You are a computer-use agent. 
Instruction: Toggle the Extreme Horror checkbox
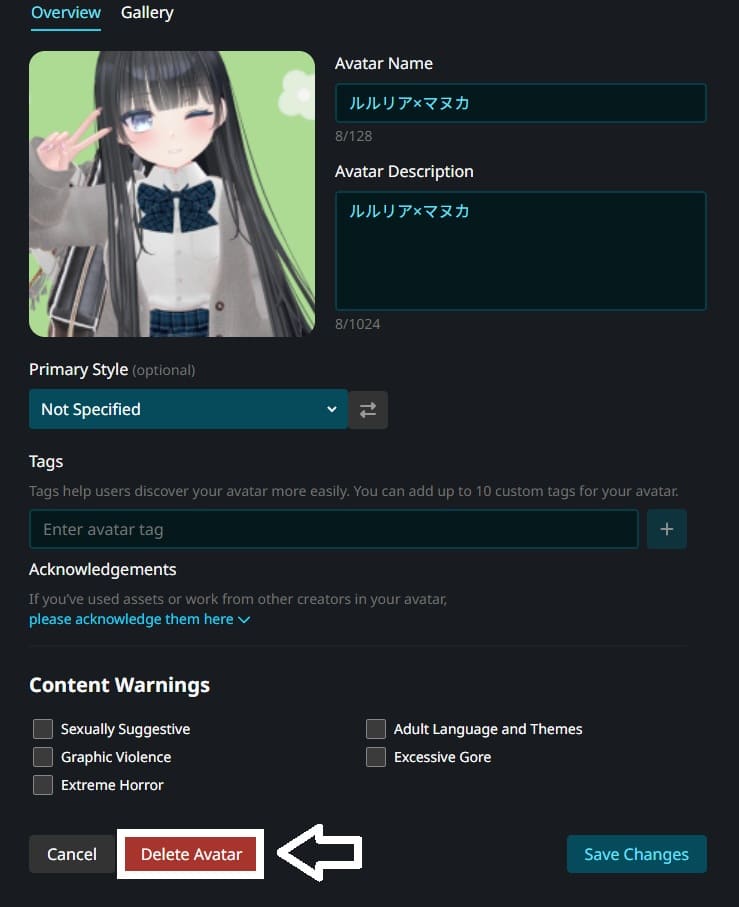pyautogui.click(x=43, y=785)
